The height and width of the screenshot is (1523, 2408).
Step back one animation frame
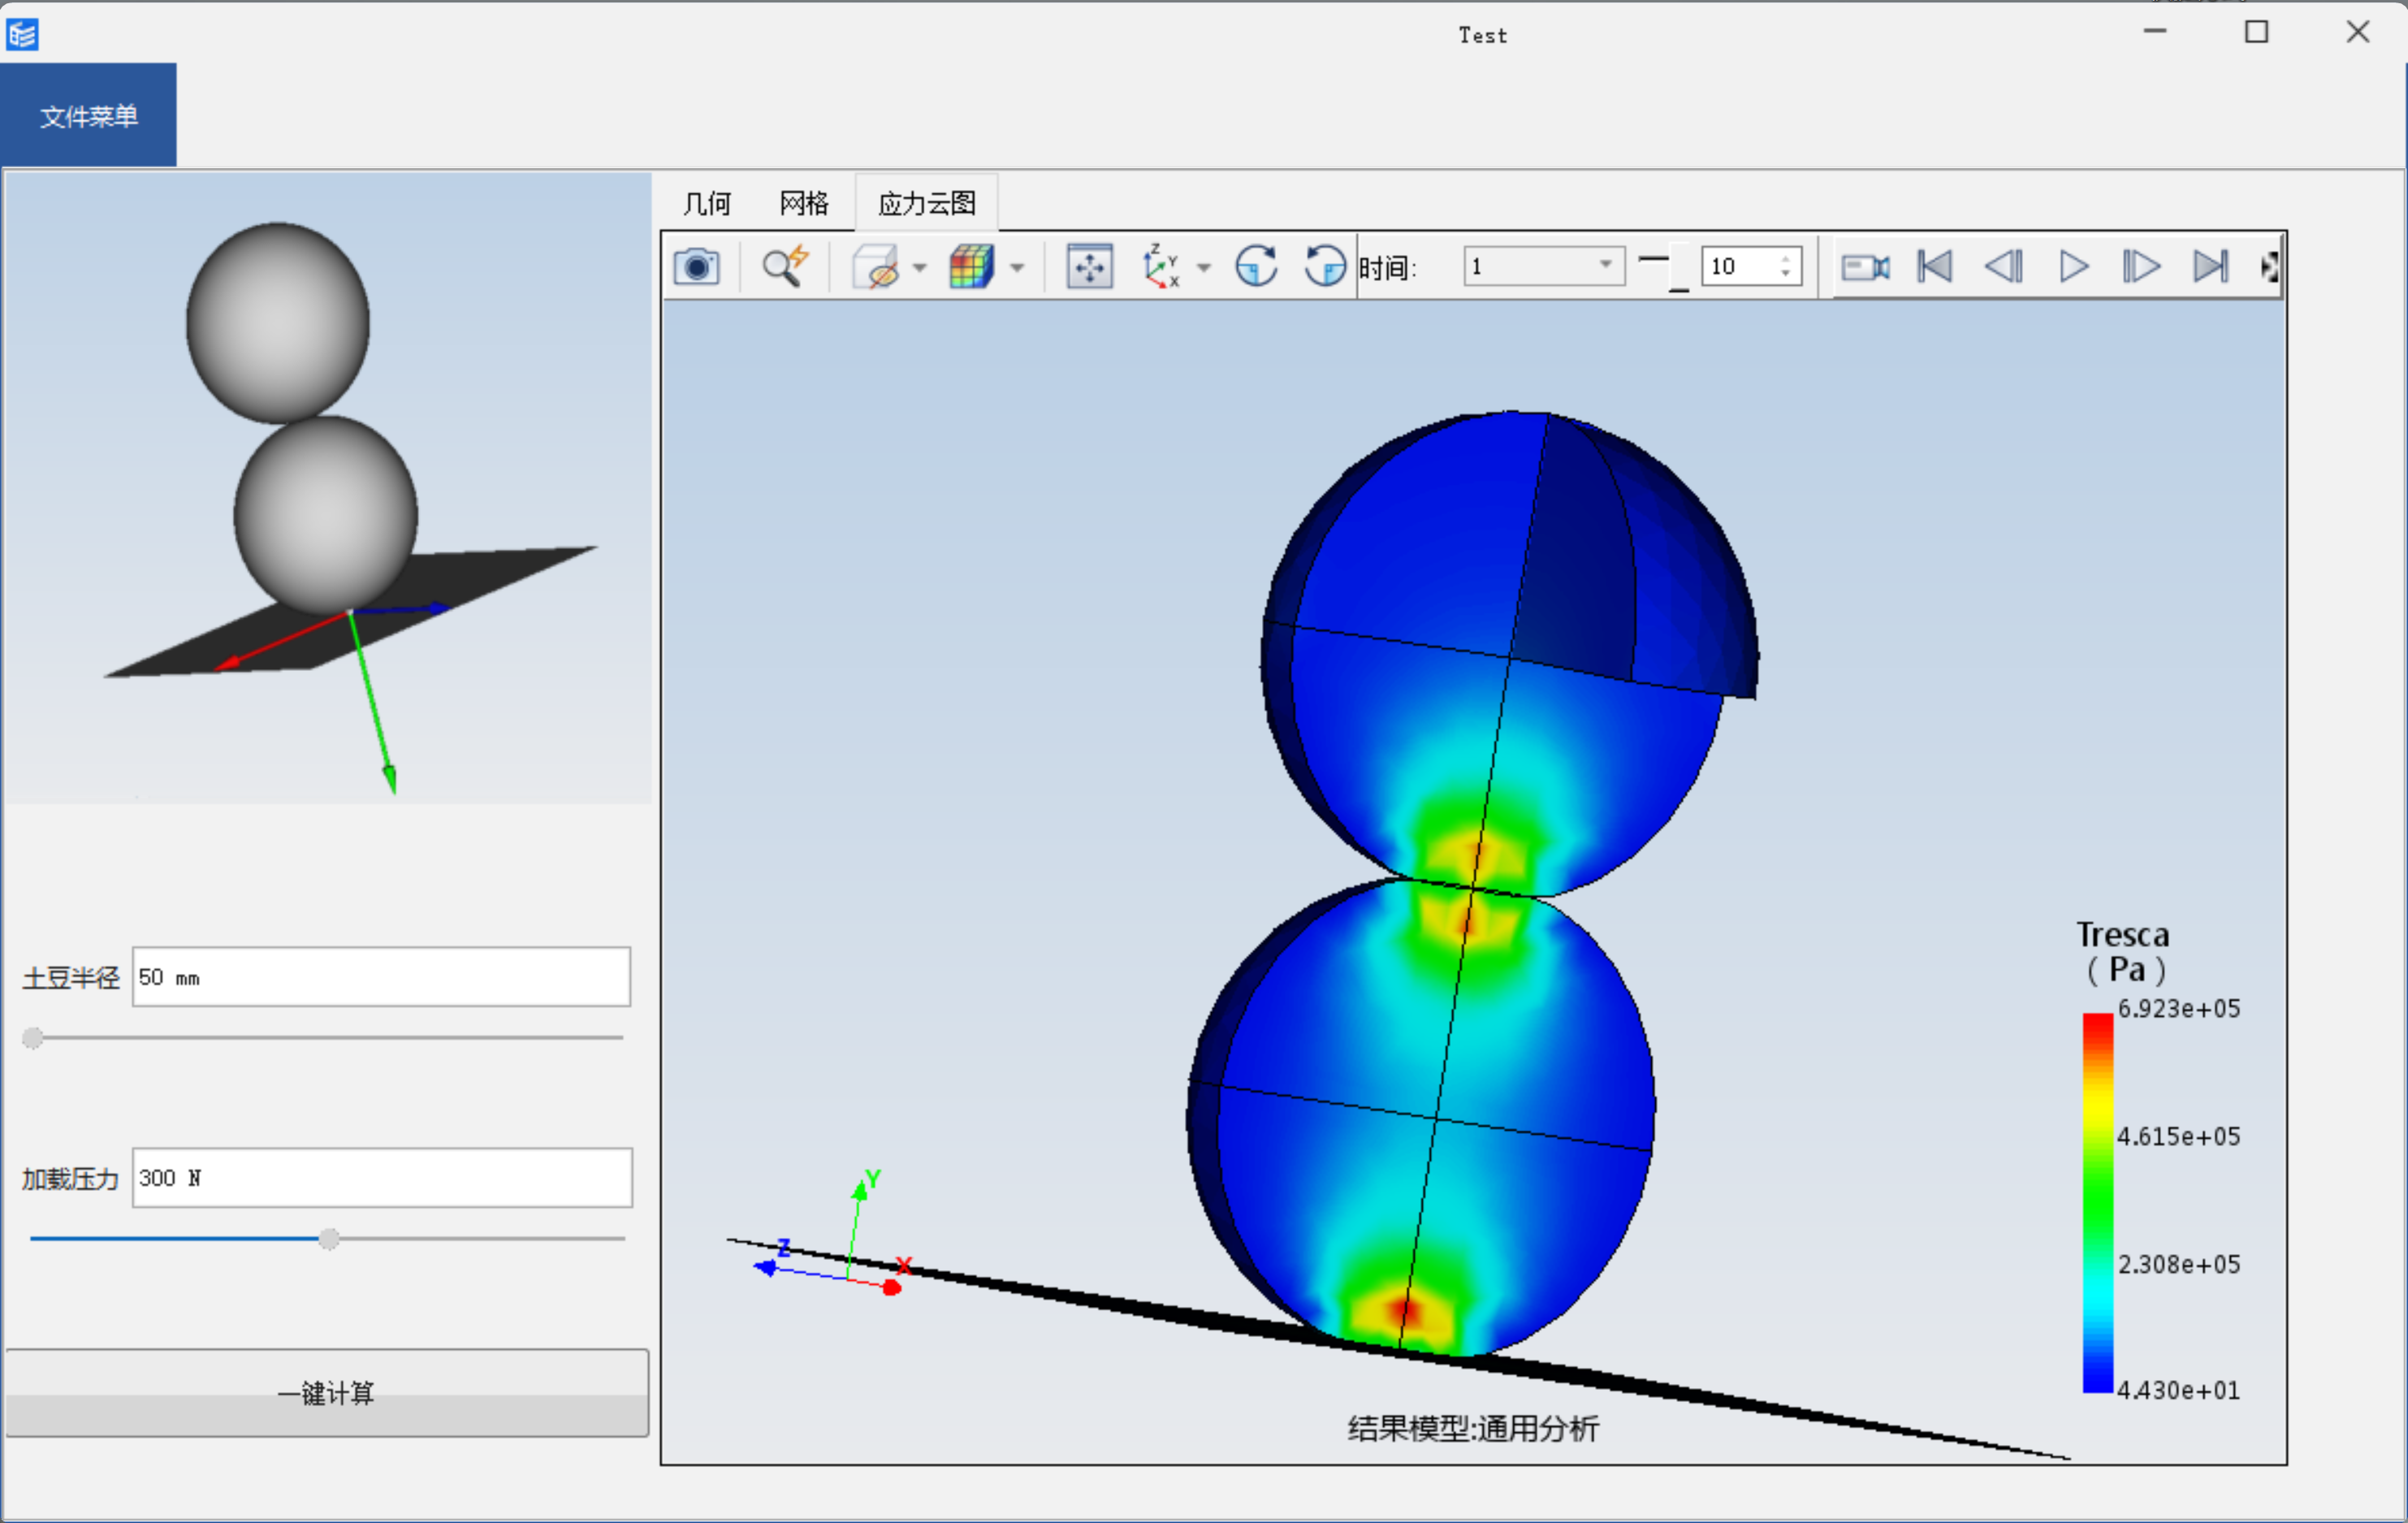tap(2004, 267)
